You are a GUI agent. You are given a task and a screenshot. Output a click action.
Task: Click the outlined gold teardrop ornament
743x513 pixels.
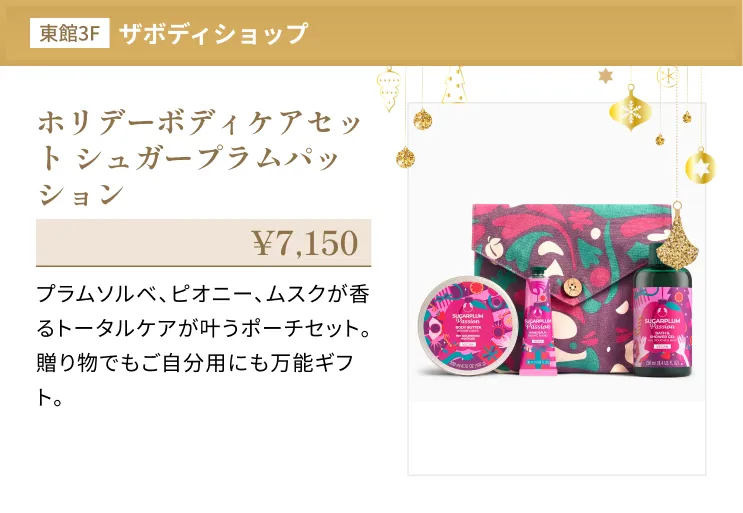[x=389, y=90]
